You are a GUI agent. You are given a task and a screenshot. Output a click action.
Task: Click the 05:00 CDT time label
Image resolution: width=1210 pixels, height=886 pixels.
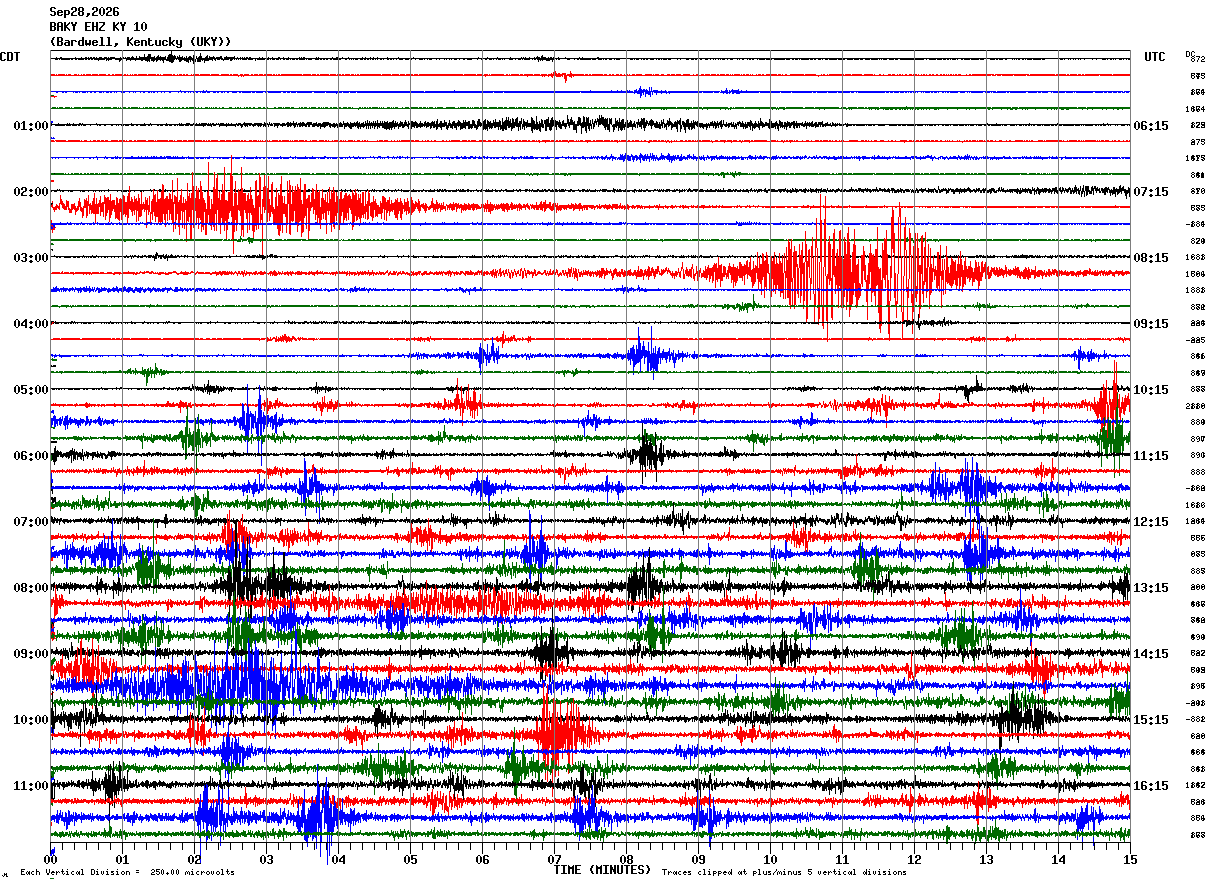click(31, 390)
